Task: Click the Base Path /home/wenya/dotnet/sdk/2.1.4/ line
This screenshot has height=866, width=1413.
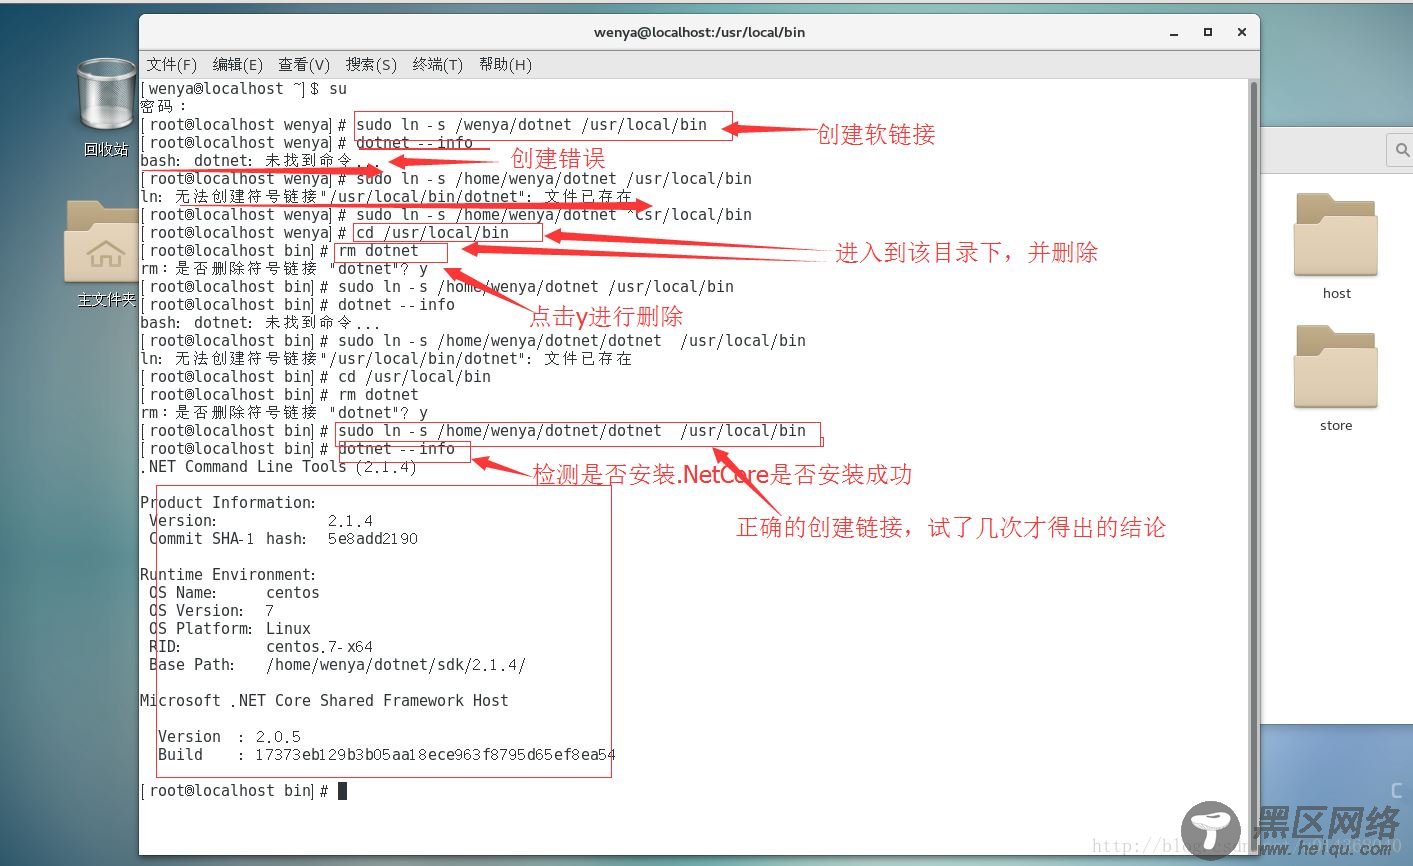Action: coord(337,665)
